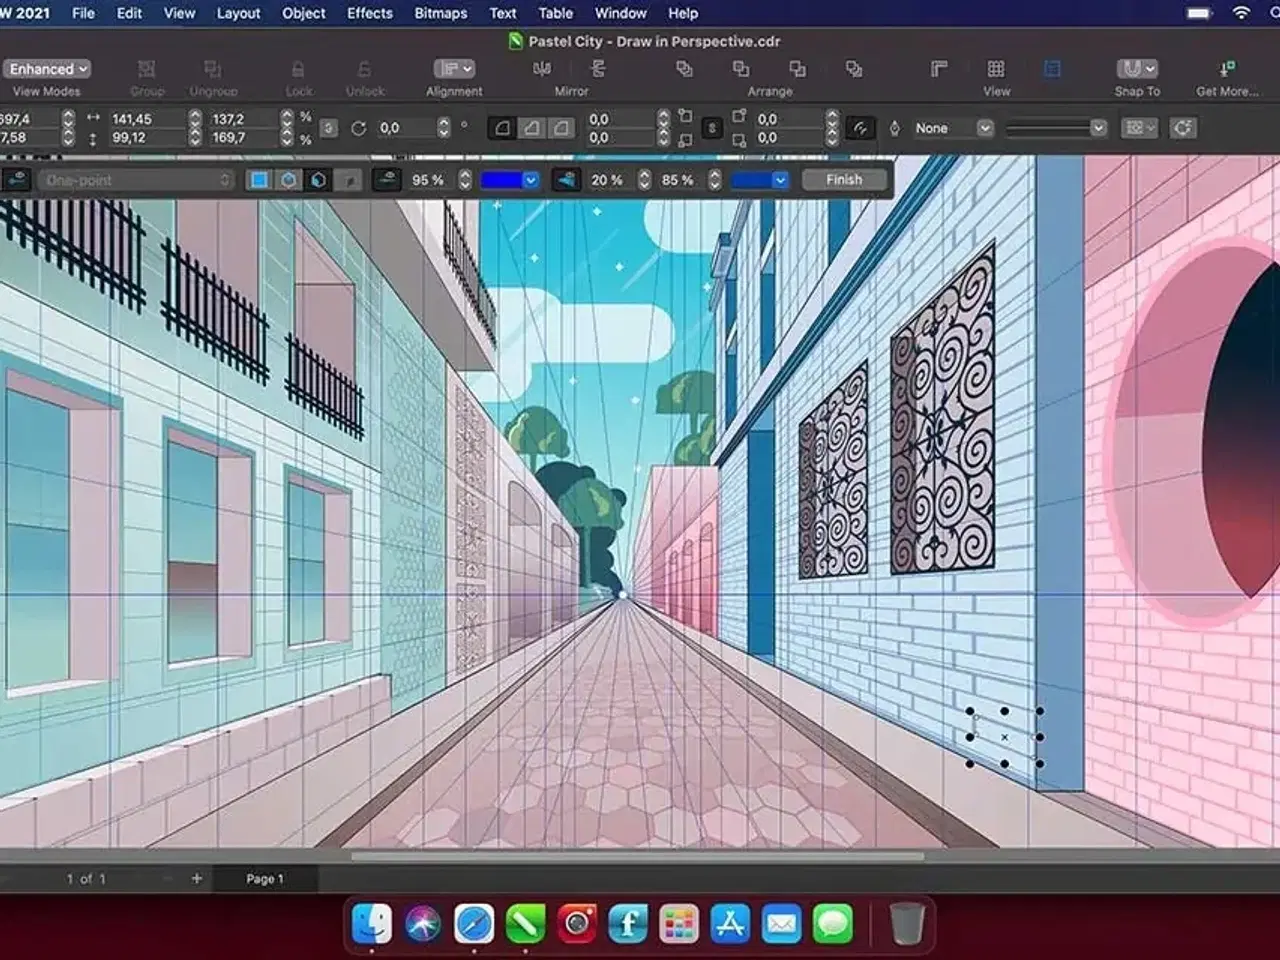Click the Finish button
The height and width of the screenshot is (960, 1280).
coord(844,180)
